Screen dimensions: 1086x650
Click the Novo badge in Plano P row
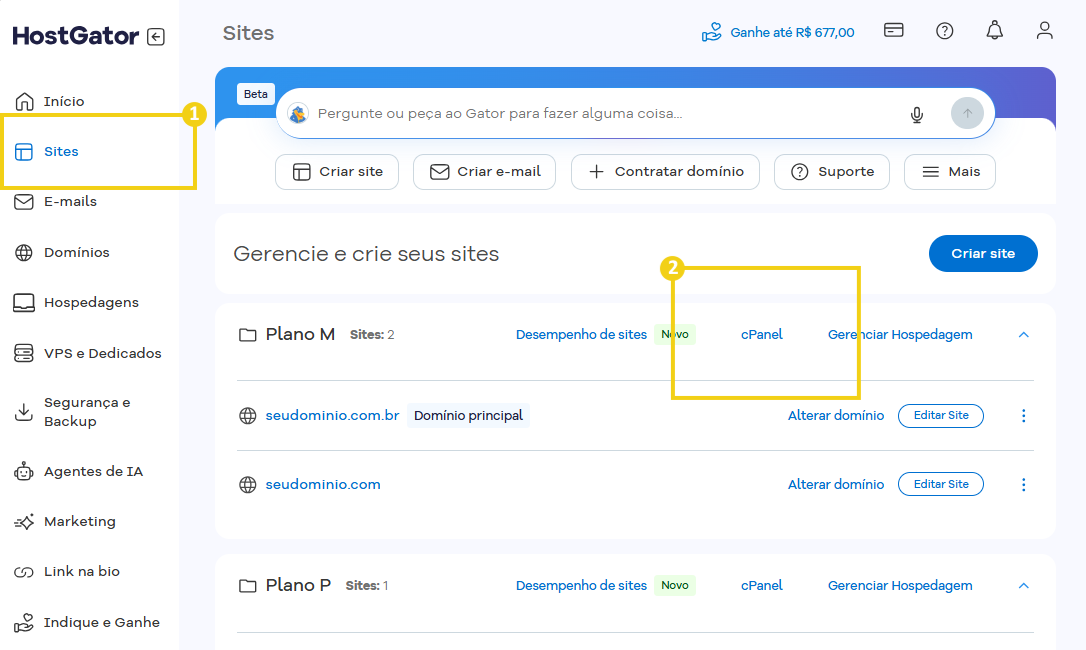click(675, 586)
